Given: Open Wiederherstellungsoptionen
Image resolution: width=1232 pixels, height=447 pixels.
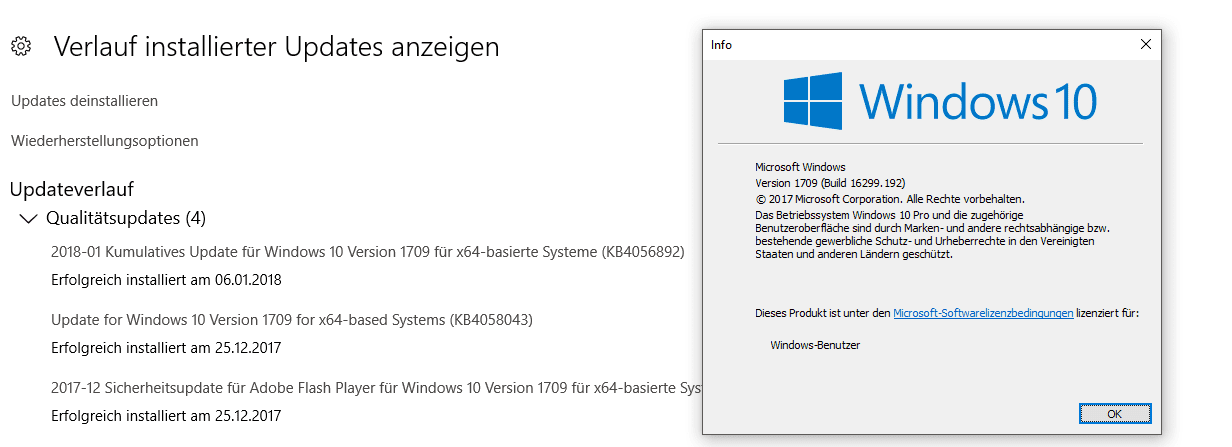Looking at the screenshot, I should click(x=104, y=140).
